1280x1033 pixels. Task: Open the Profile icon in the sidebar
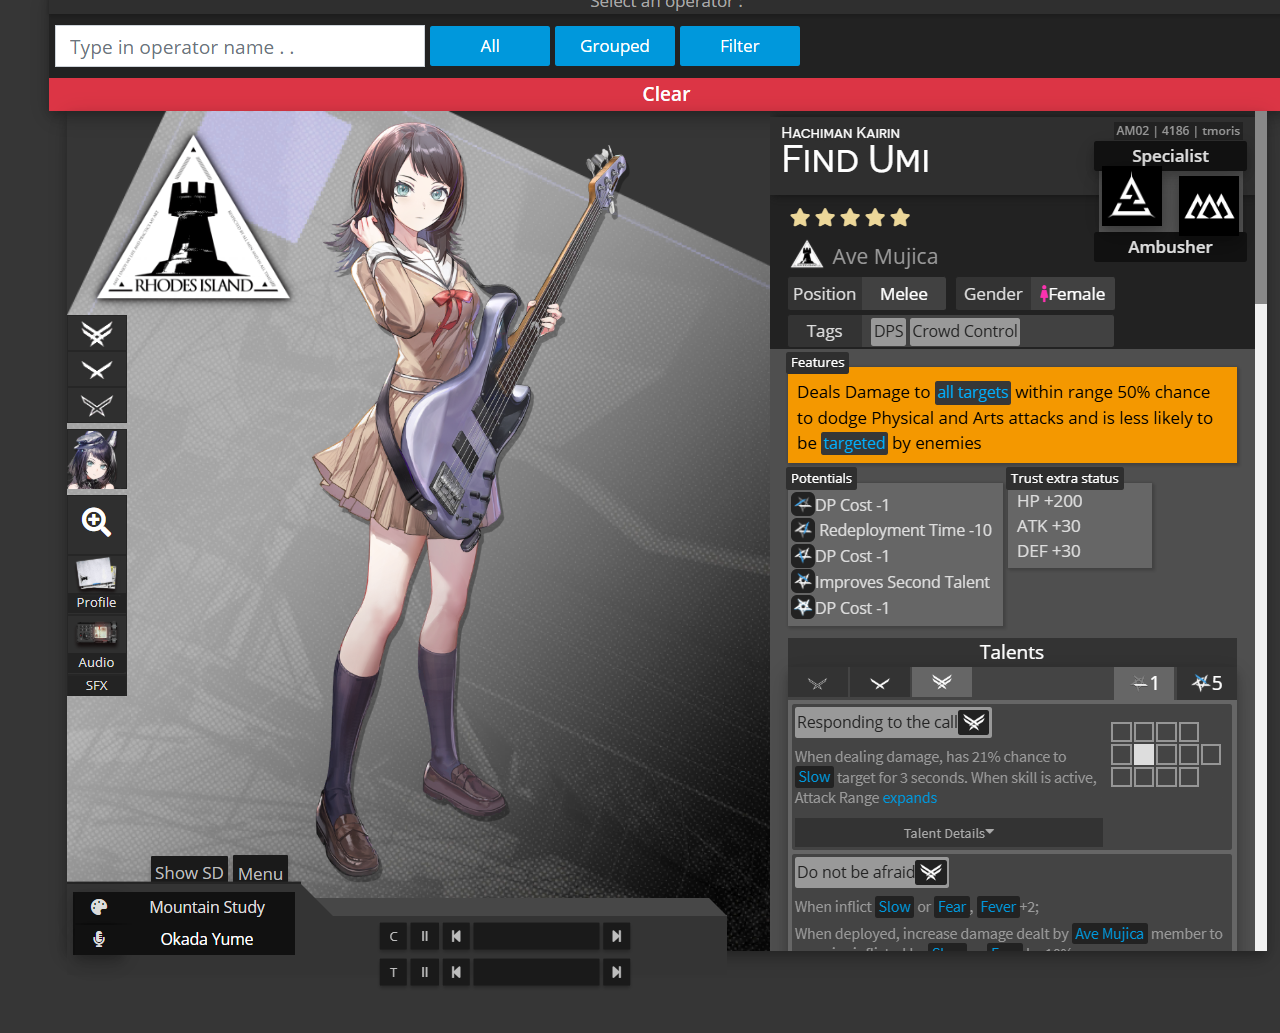click(97, 584)
